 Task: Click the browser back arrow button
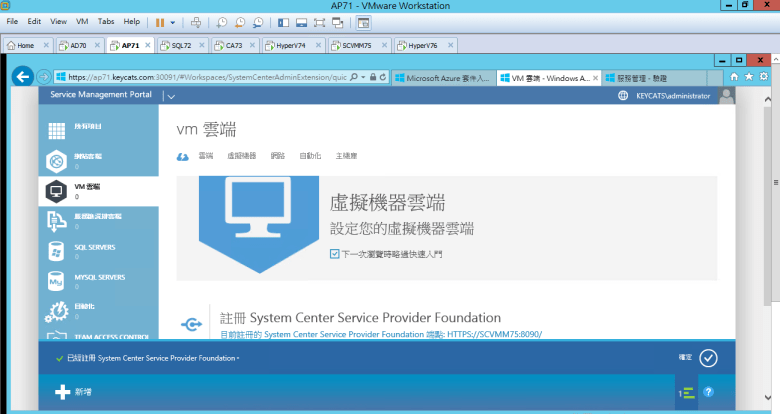click(22, 77)
